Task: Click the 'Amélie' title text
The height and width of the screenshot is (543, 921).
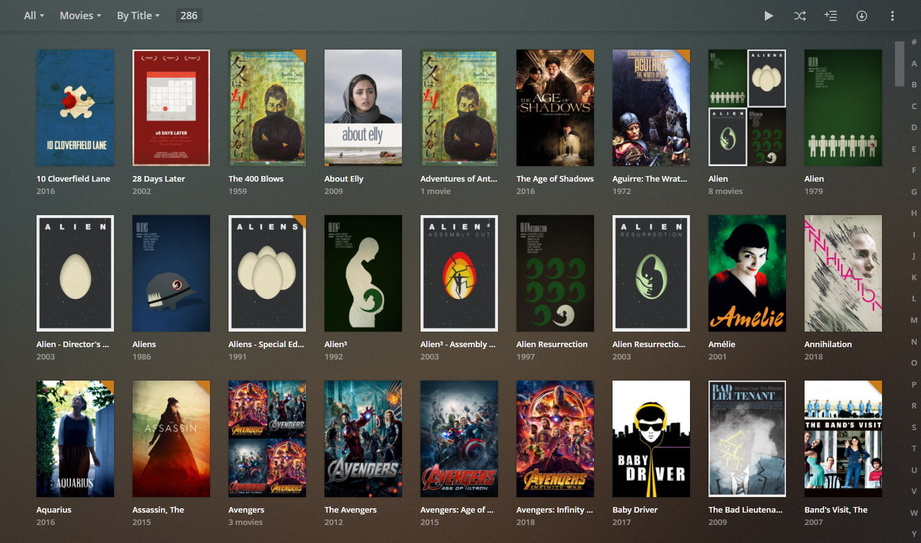Action: (x=722, y=344)
